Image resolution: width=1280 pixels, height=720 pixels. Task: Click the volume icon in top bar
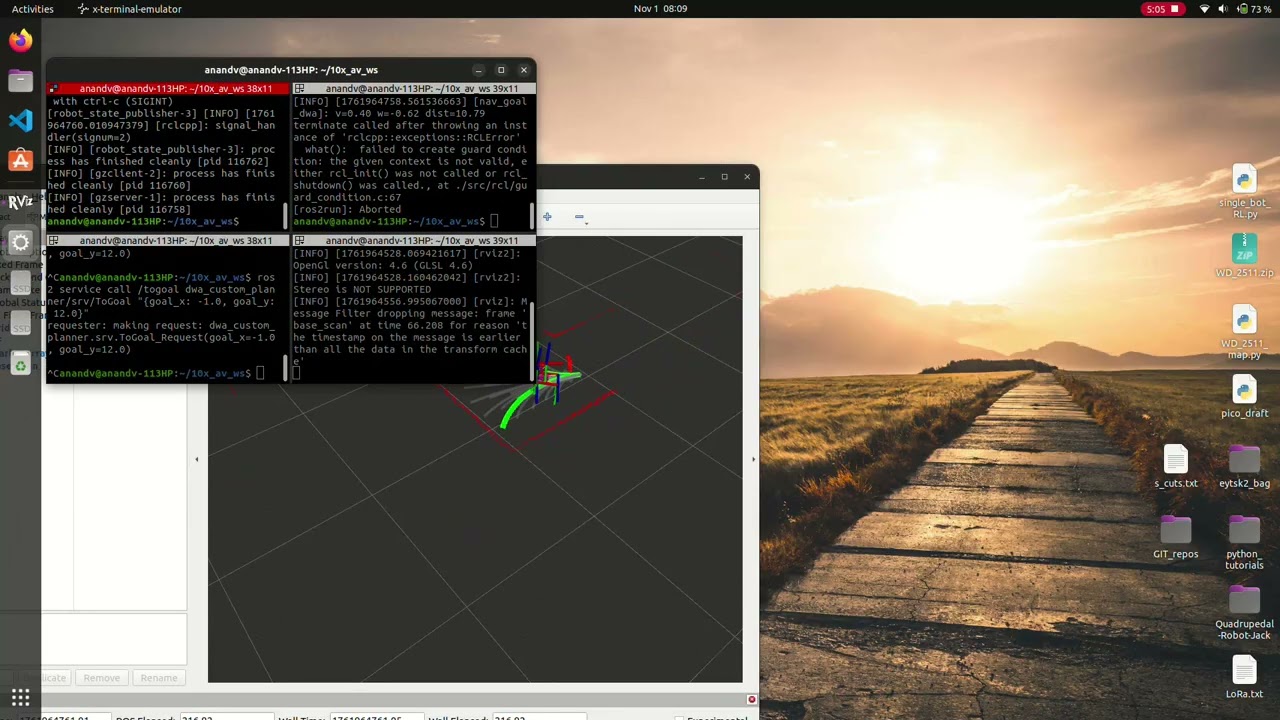point(1223,9)
